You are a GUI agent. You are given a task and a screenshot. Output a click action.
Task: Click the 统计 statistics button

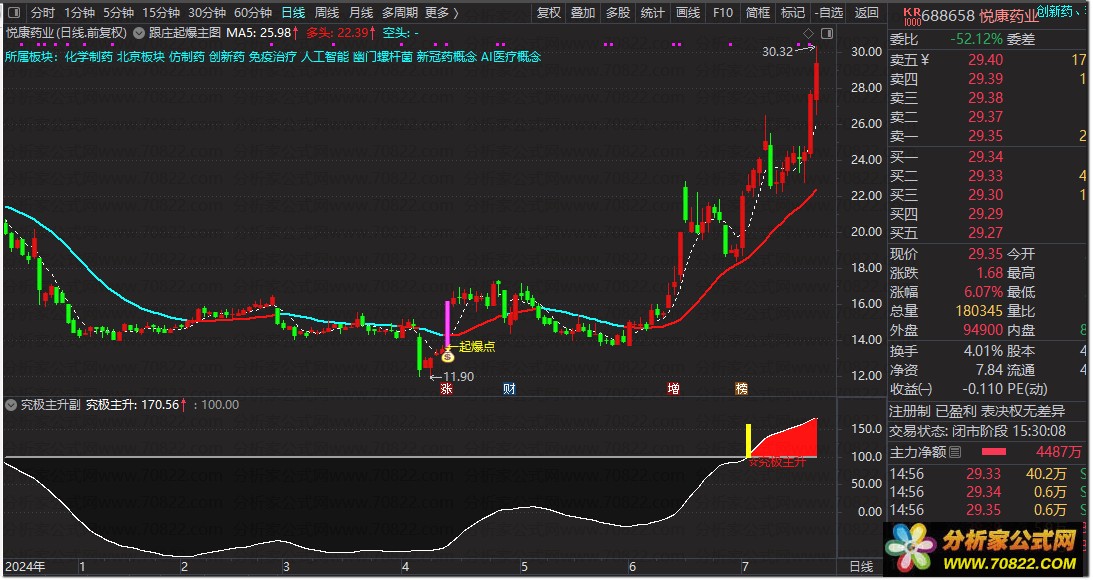point(652,13)
